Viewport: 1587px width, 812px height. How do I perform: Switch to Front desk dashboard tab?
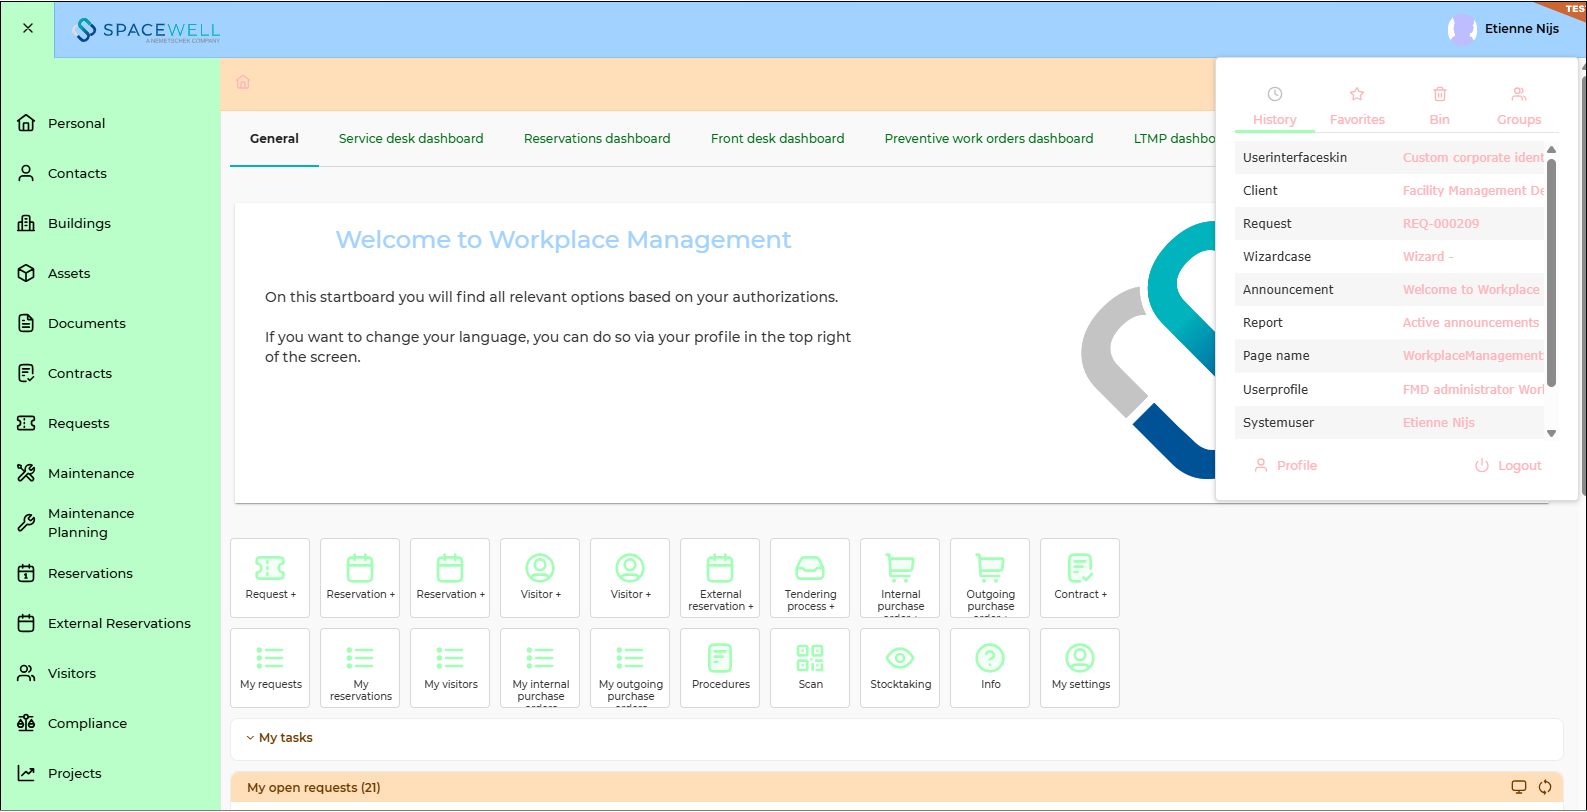(777, 139)
